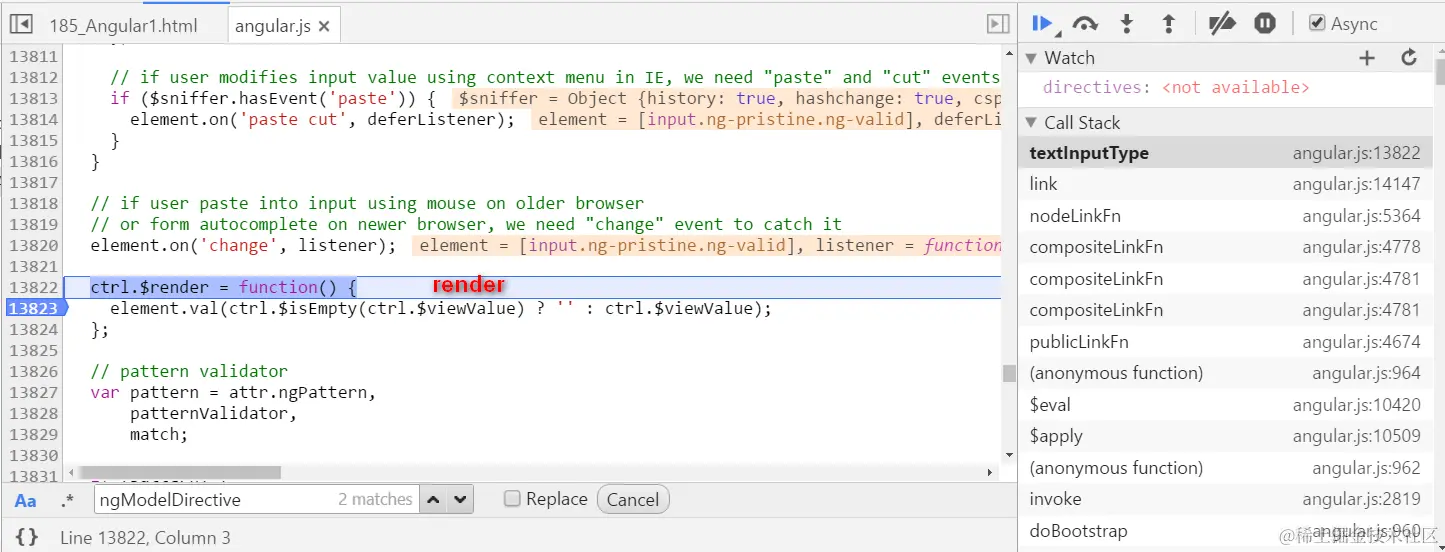The width and height of the screenshot is (1445, 552).
Task: Select the doBootstrap call stack frame
Action: [x=1225, y=531]
